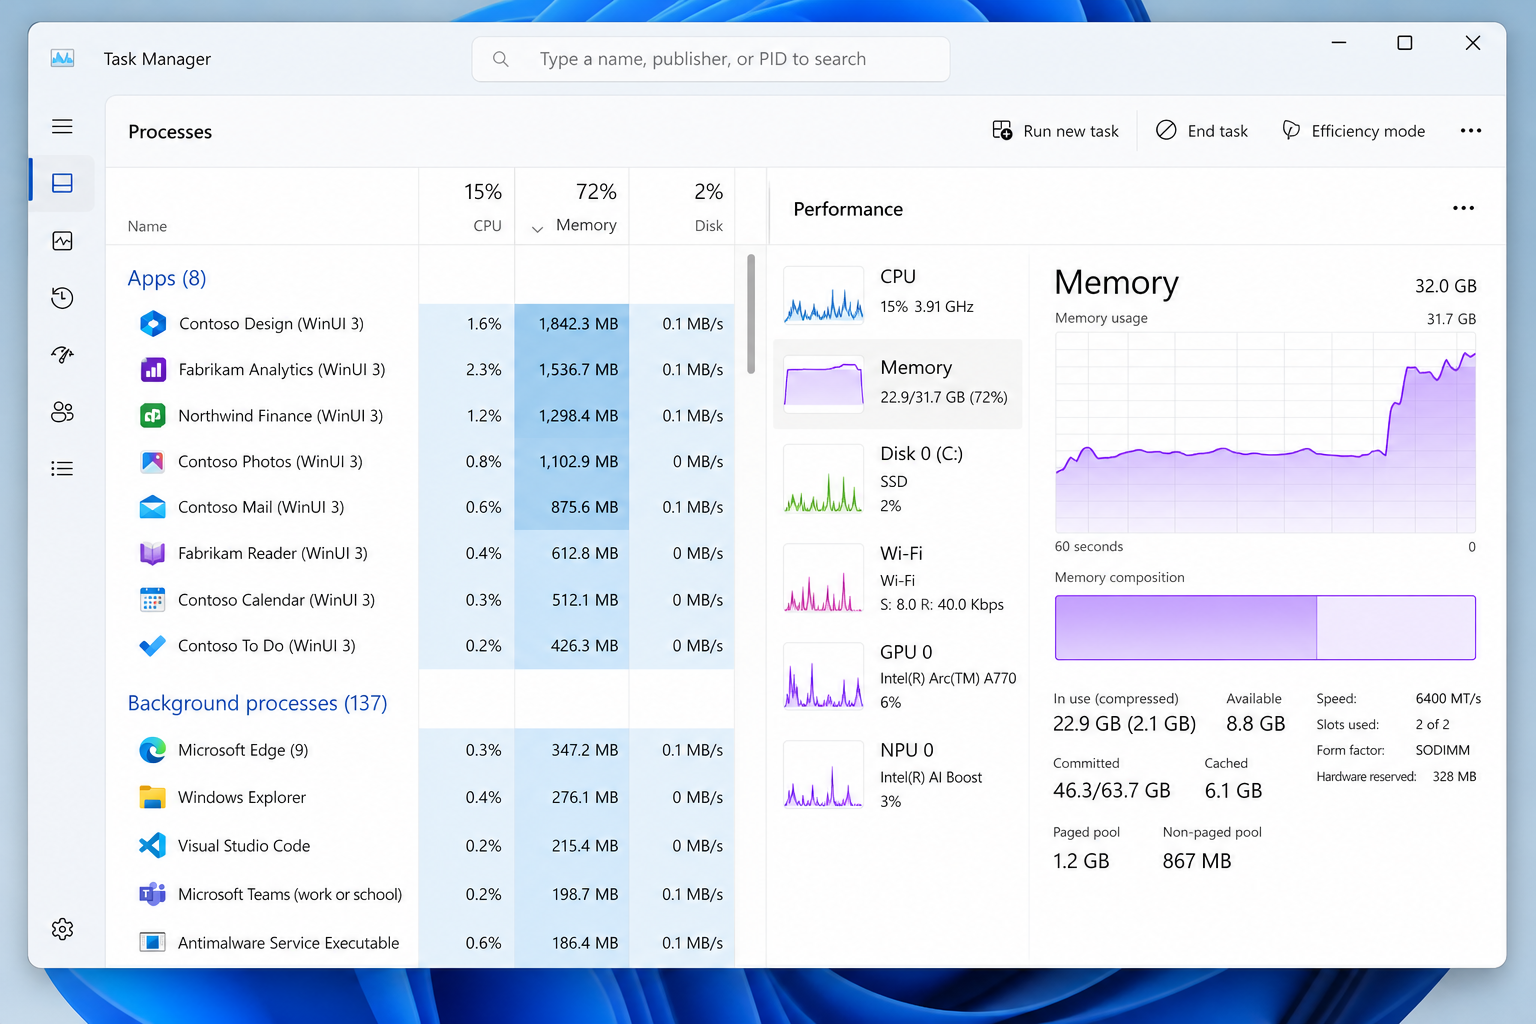Collapse the Background processes (137) group
Screen dimensions: 1536x1024
257,703
